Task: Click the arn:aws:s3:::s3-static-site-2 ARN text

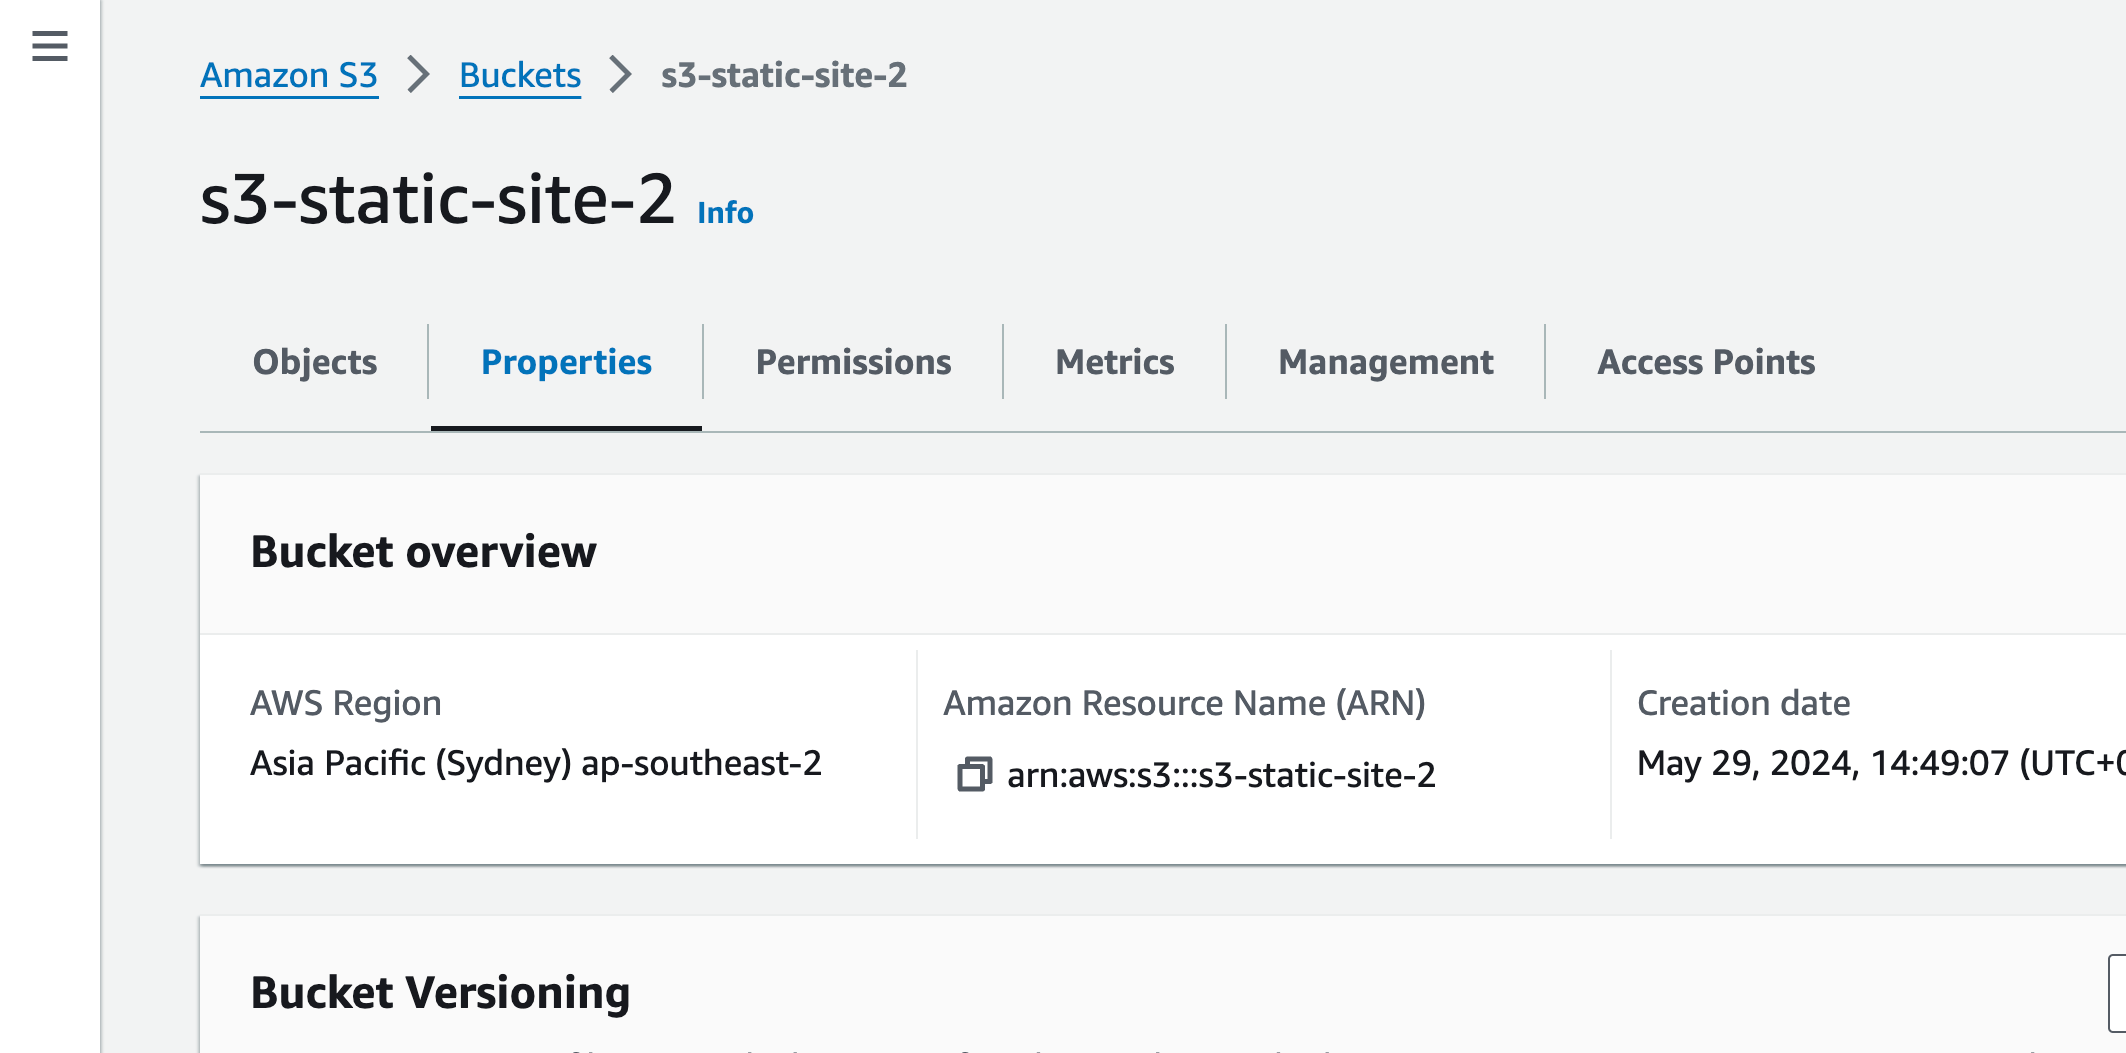Action: (1221, 775)
